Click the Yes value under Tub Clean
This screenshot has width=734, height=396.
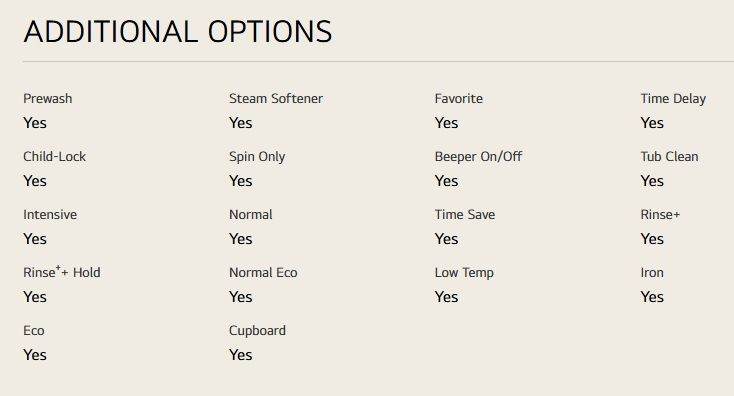coord(652,181)
